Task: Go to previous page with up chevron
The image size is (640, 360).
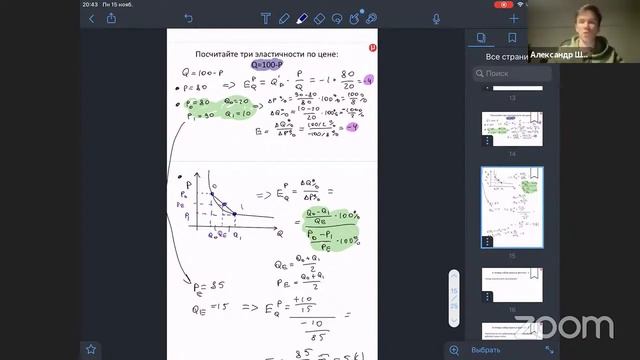Action: (x=454, y=276)
